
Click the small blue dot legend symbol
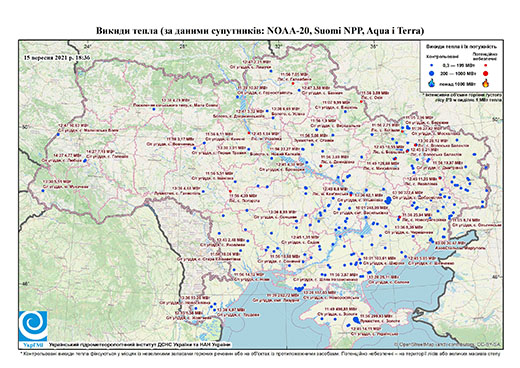pos(432,66)
